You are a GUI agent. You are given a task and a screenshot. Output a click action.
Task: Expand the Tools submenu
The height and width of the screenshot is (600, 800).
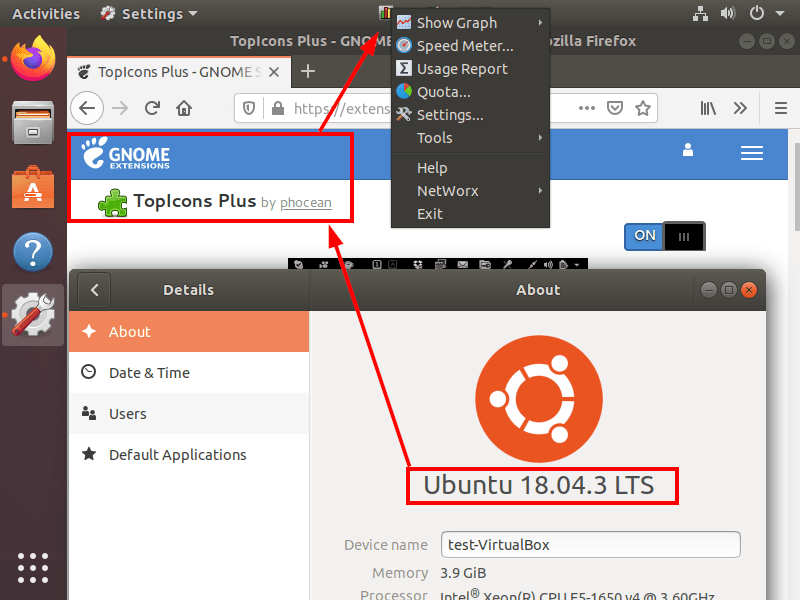pyautogui.click(x=470, y=138)
